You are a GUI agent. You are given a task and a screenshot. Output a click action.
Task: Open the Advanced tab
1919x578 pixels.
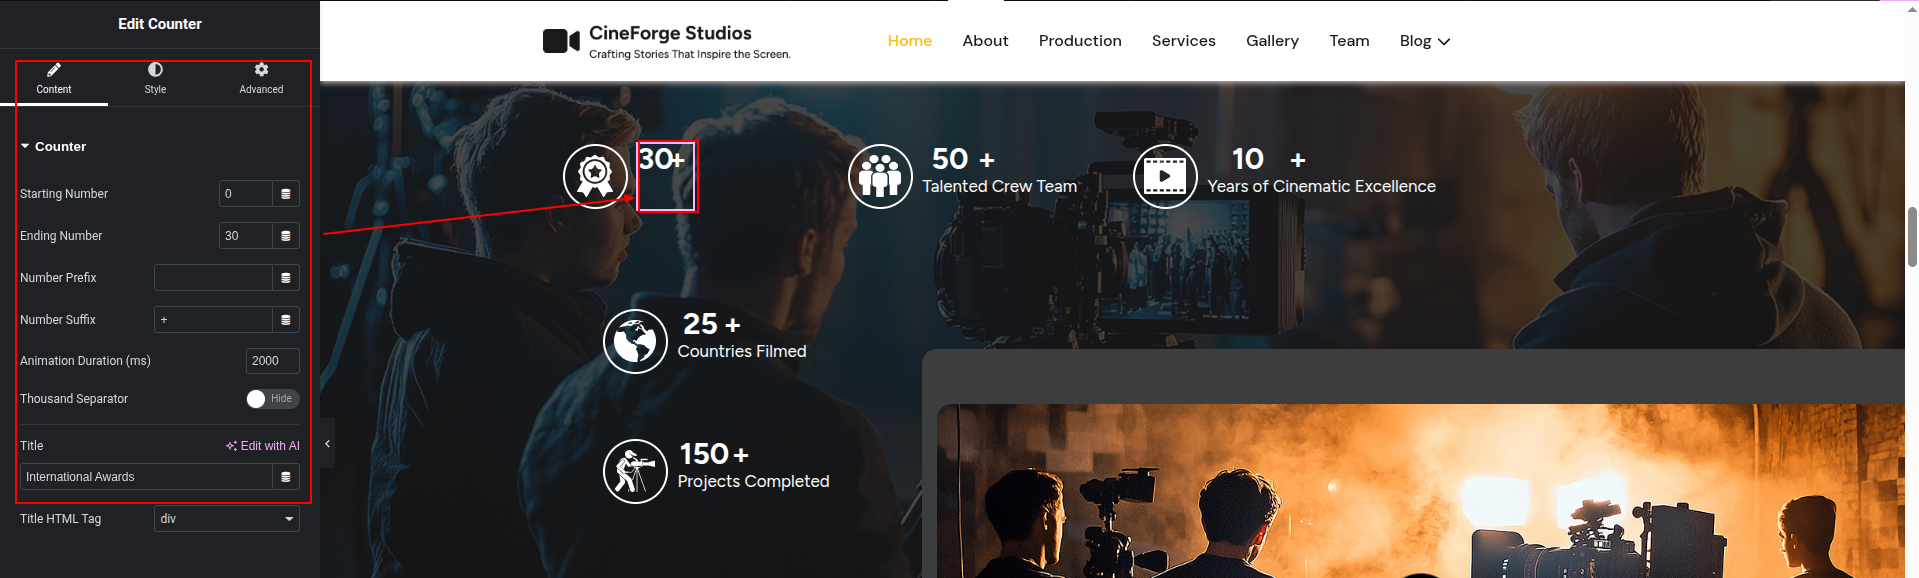tap(261, 78)
